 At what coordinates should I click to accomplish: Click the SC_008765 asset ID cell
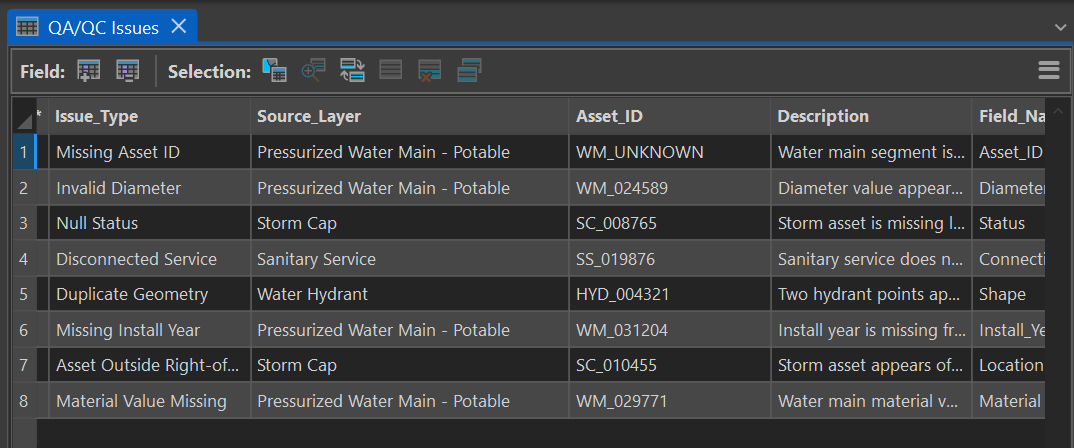(x=669, y=223)
